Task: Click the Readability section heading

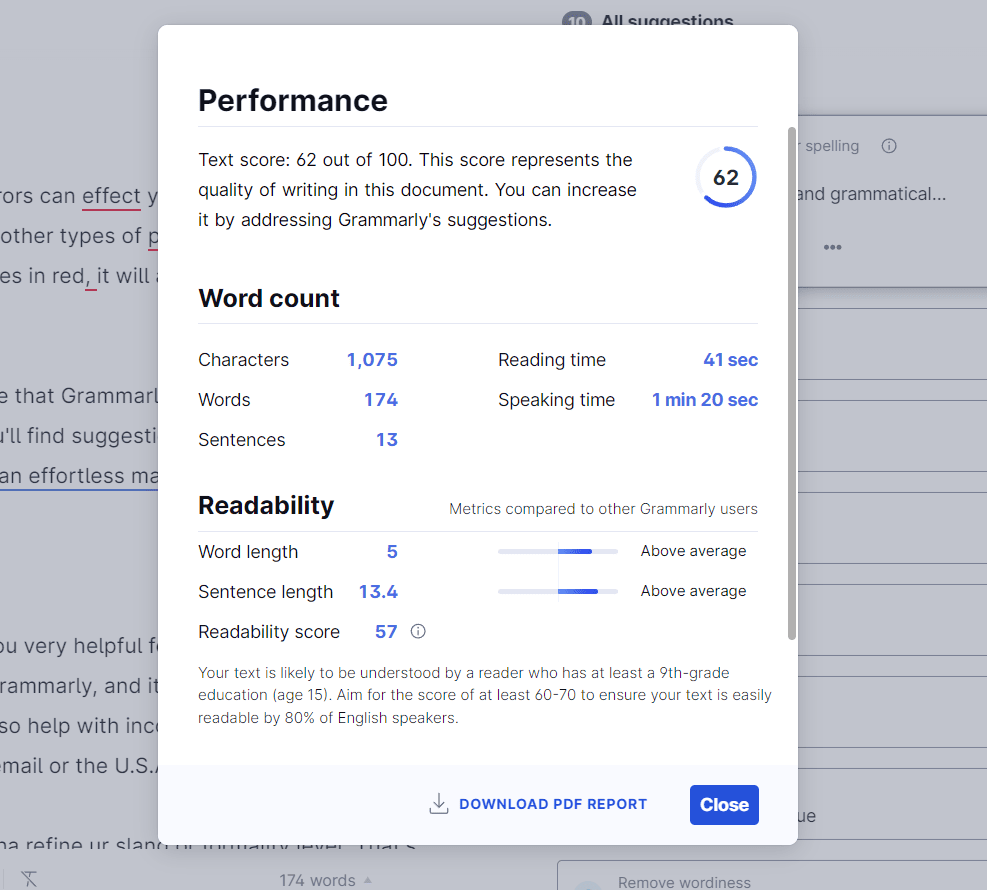Action: click(266, 505)
